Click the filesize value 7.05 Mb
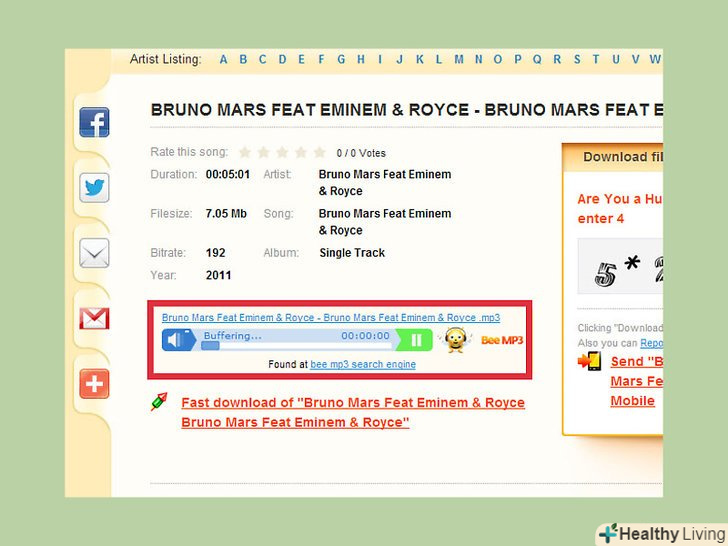 (226, 214)
